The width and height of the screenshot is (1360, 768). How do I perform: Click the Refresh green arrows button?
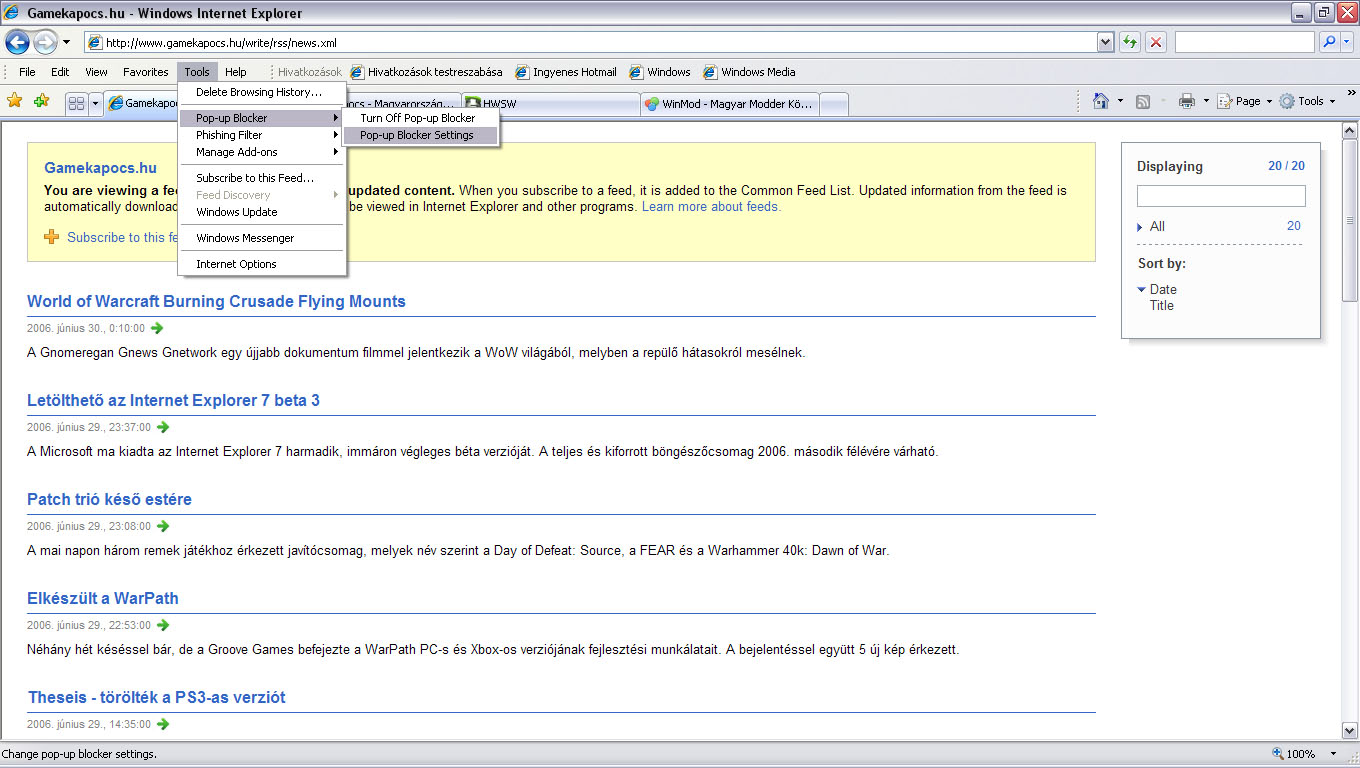click(1130, 42)
